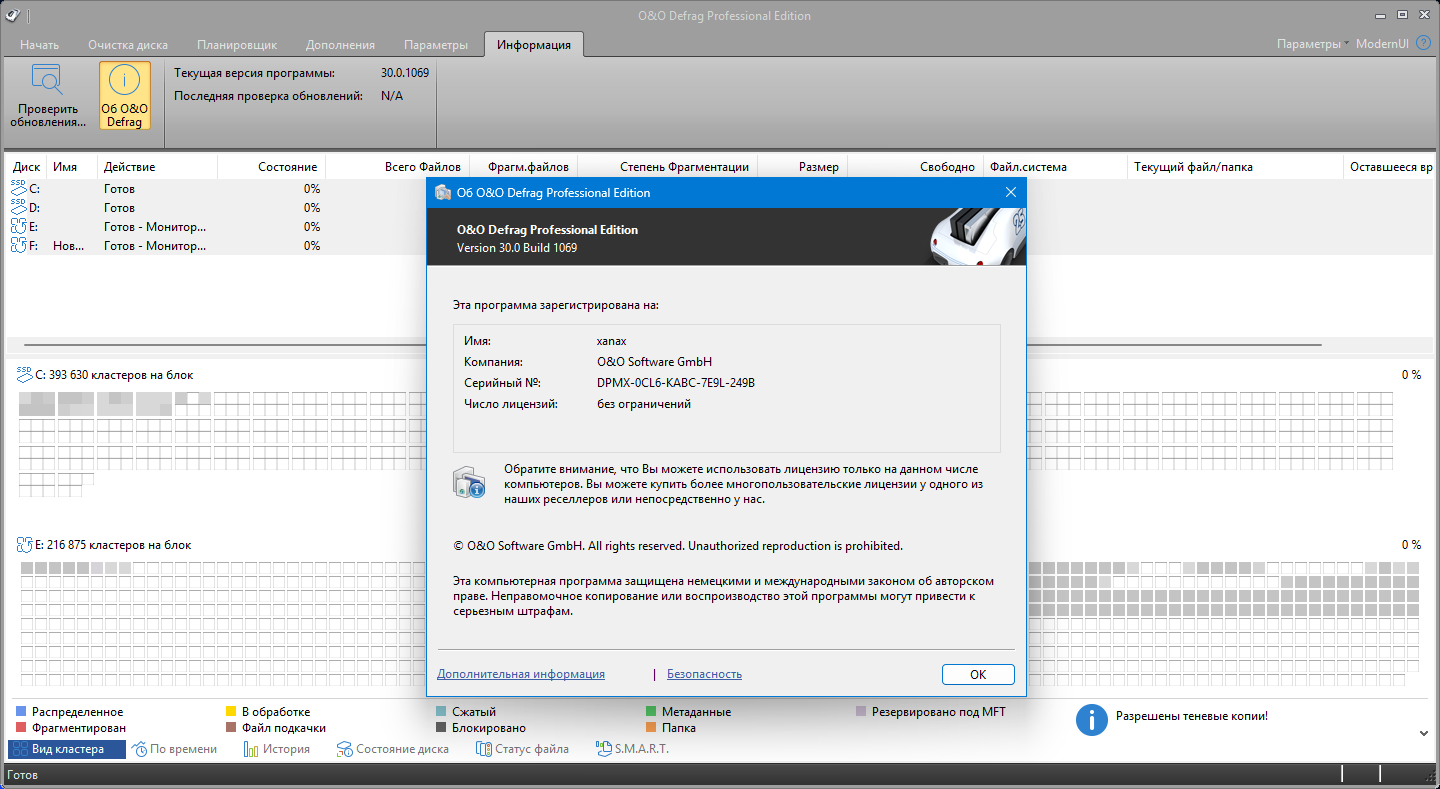
Task: Click the Check for updates magnifier icon
Action: (x=47, y=81)
